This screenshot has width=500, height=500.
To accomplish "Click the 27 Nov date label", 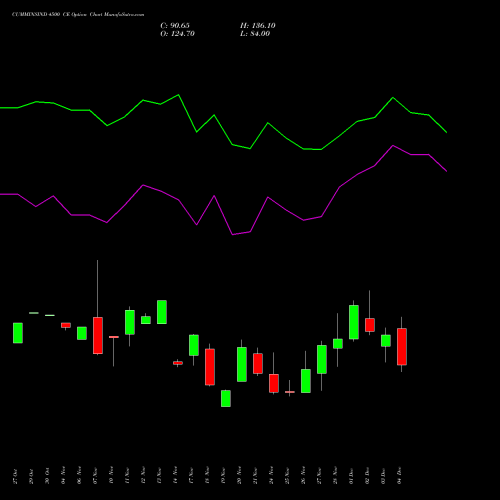I will (319, 476).
